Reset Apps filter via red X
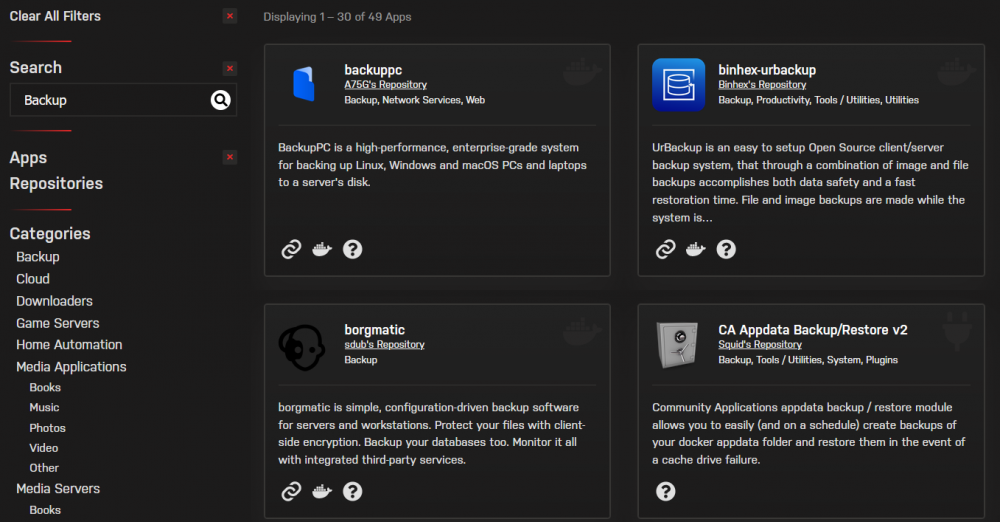1000x522 pixels. coord(230,157)
